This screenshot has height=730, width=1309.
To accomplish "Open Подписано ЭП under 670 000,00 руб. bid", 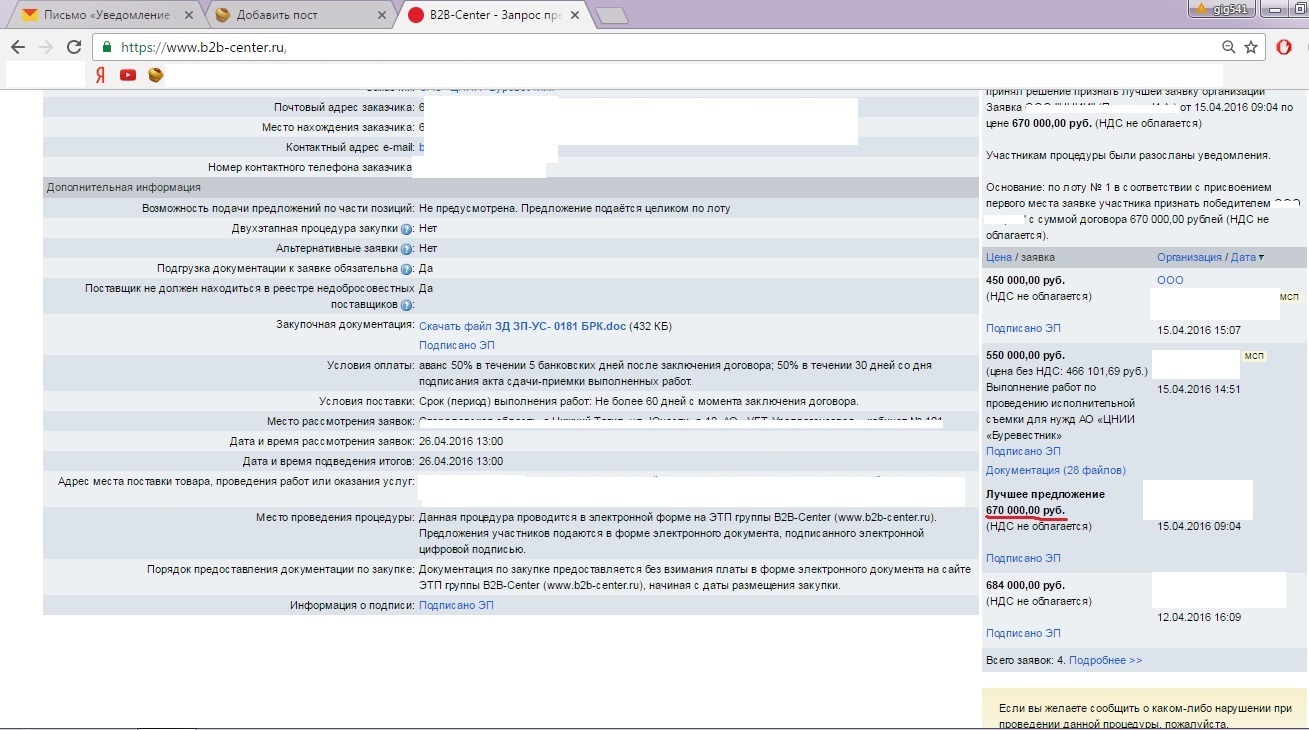I will tap(1023, 558).
